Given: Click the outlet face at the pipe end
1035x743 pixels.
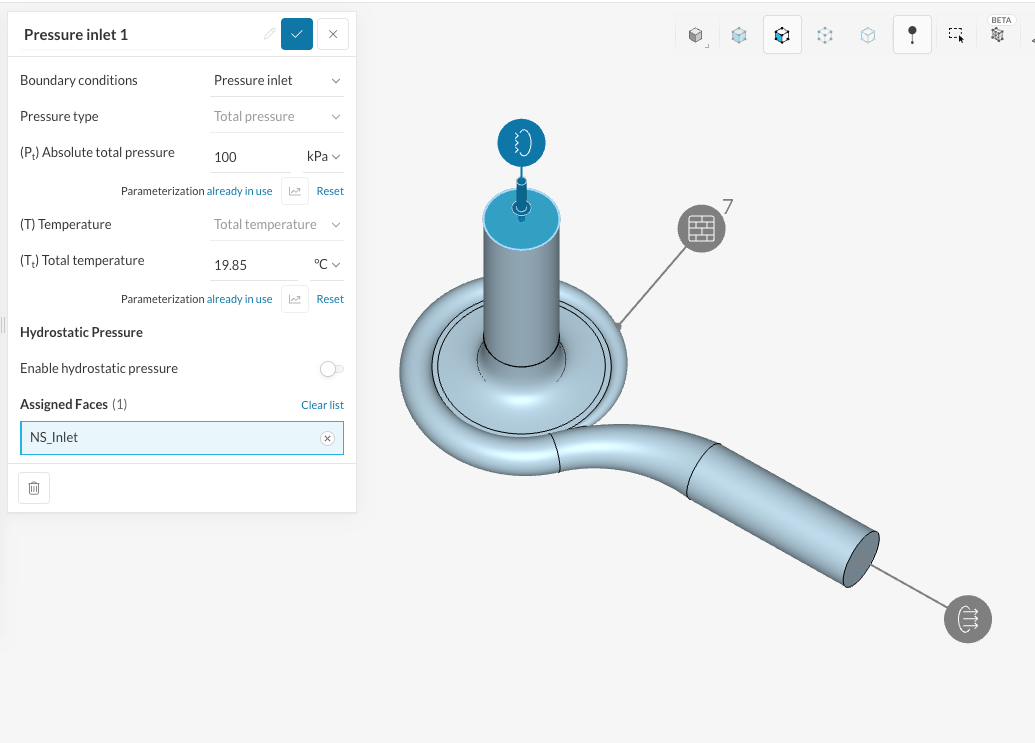Looking at the screenshot, I should pyautogui.click(x=861, y=560).
